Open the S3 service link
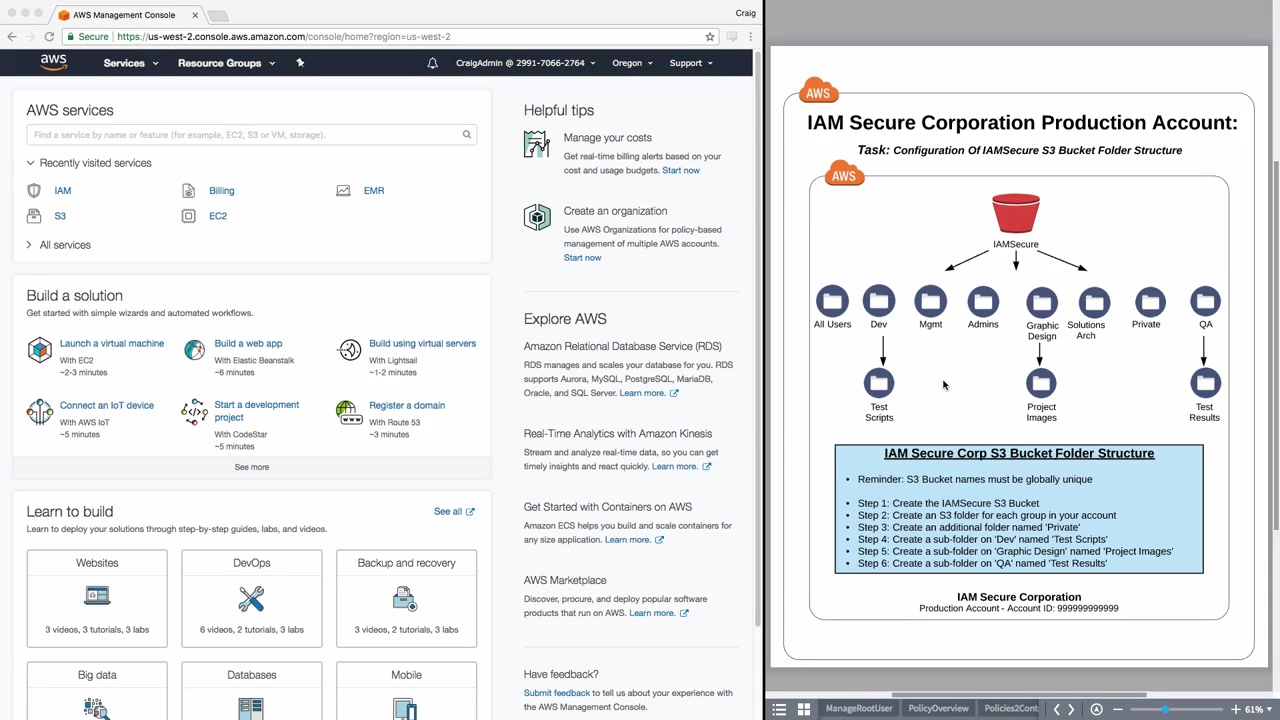 coord(60,216)
